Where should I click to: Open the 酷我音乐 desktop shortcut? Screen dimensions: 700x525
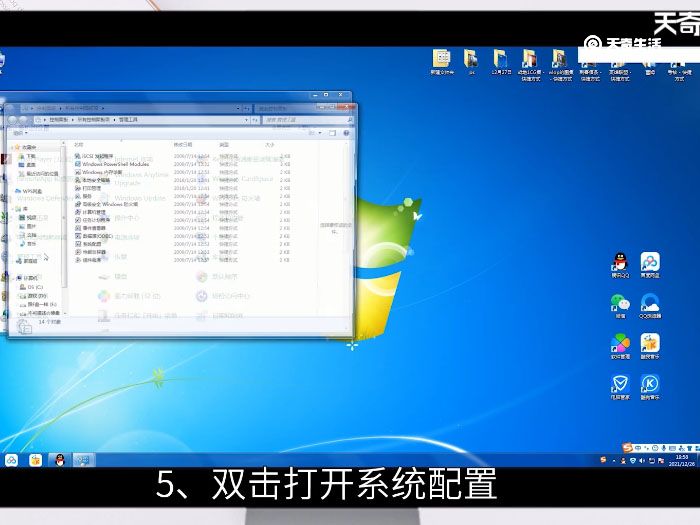pyautogui.click(x=650, y=346)
